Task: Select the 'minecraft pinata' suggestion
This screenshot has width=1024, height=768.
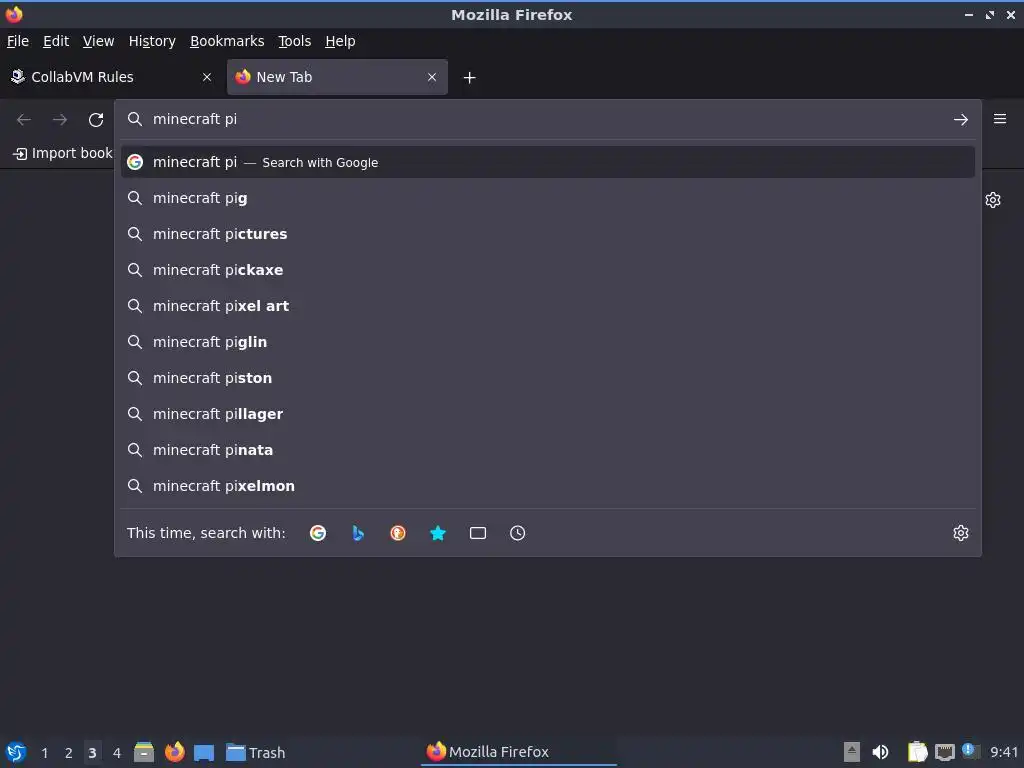Action: pyautogui.click(x=548, y=449)
